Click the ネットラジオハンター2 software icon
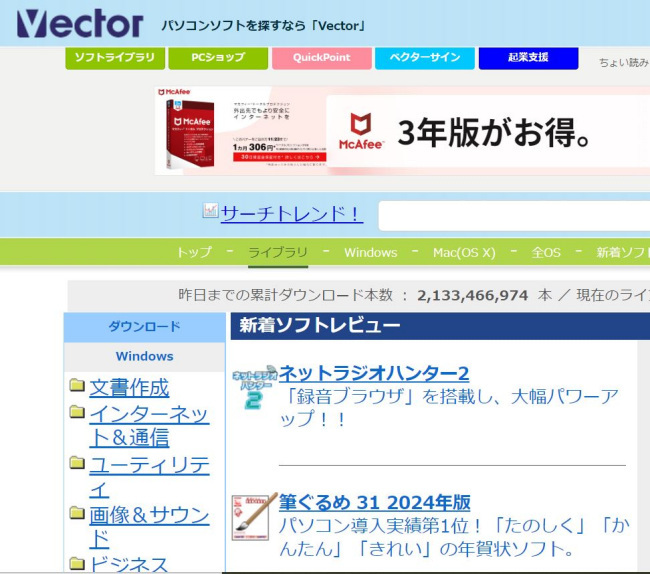The image size is (650, 574). click(254, 388)
